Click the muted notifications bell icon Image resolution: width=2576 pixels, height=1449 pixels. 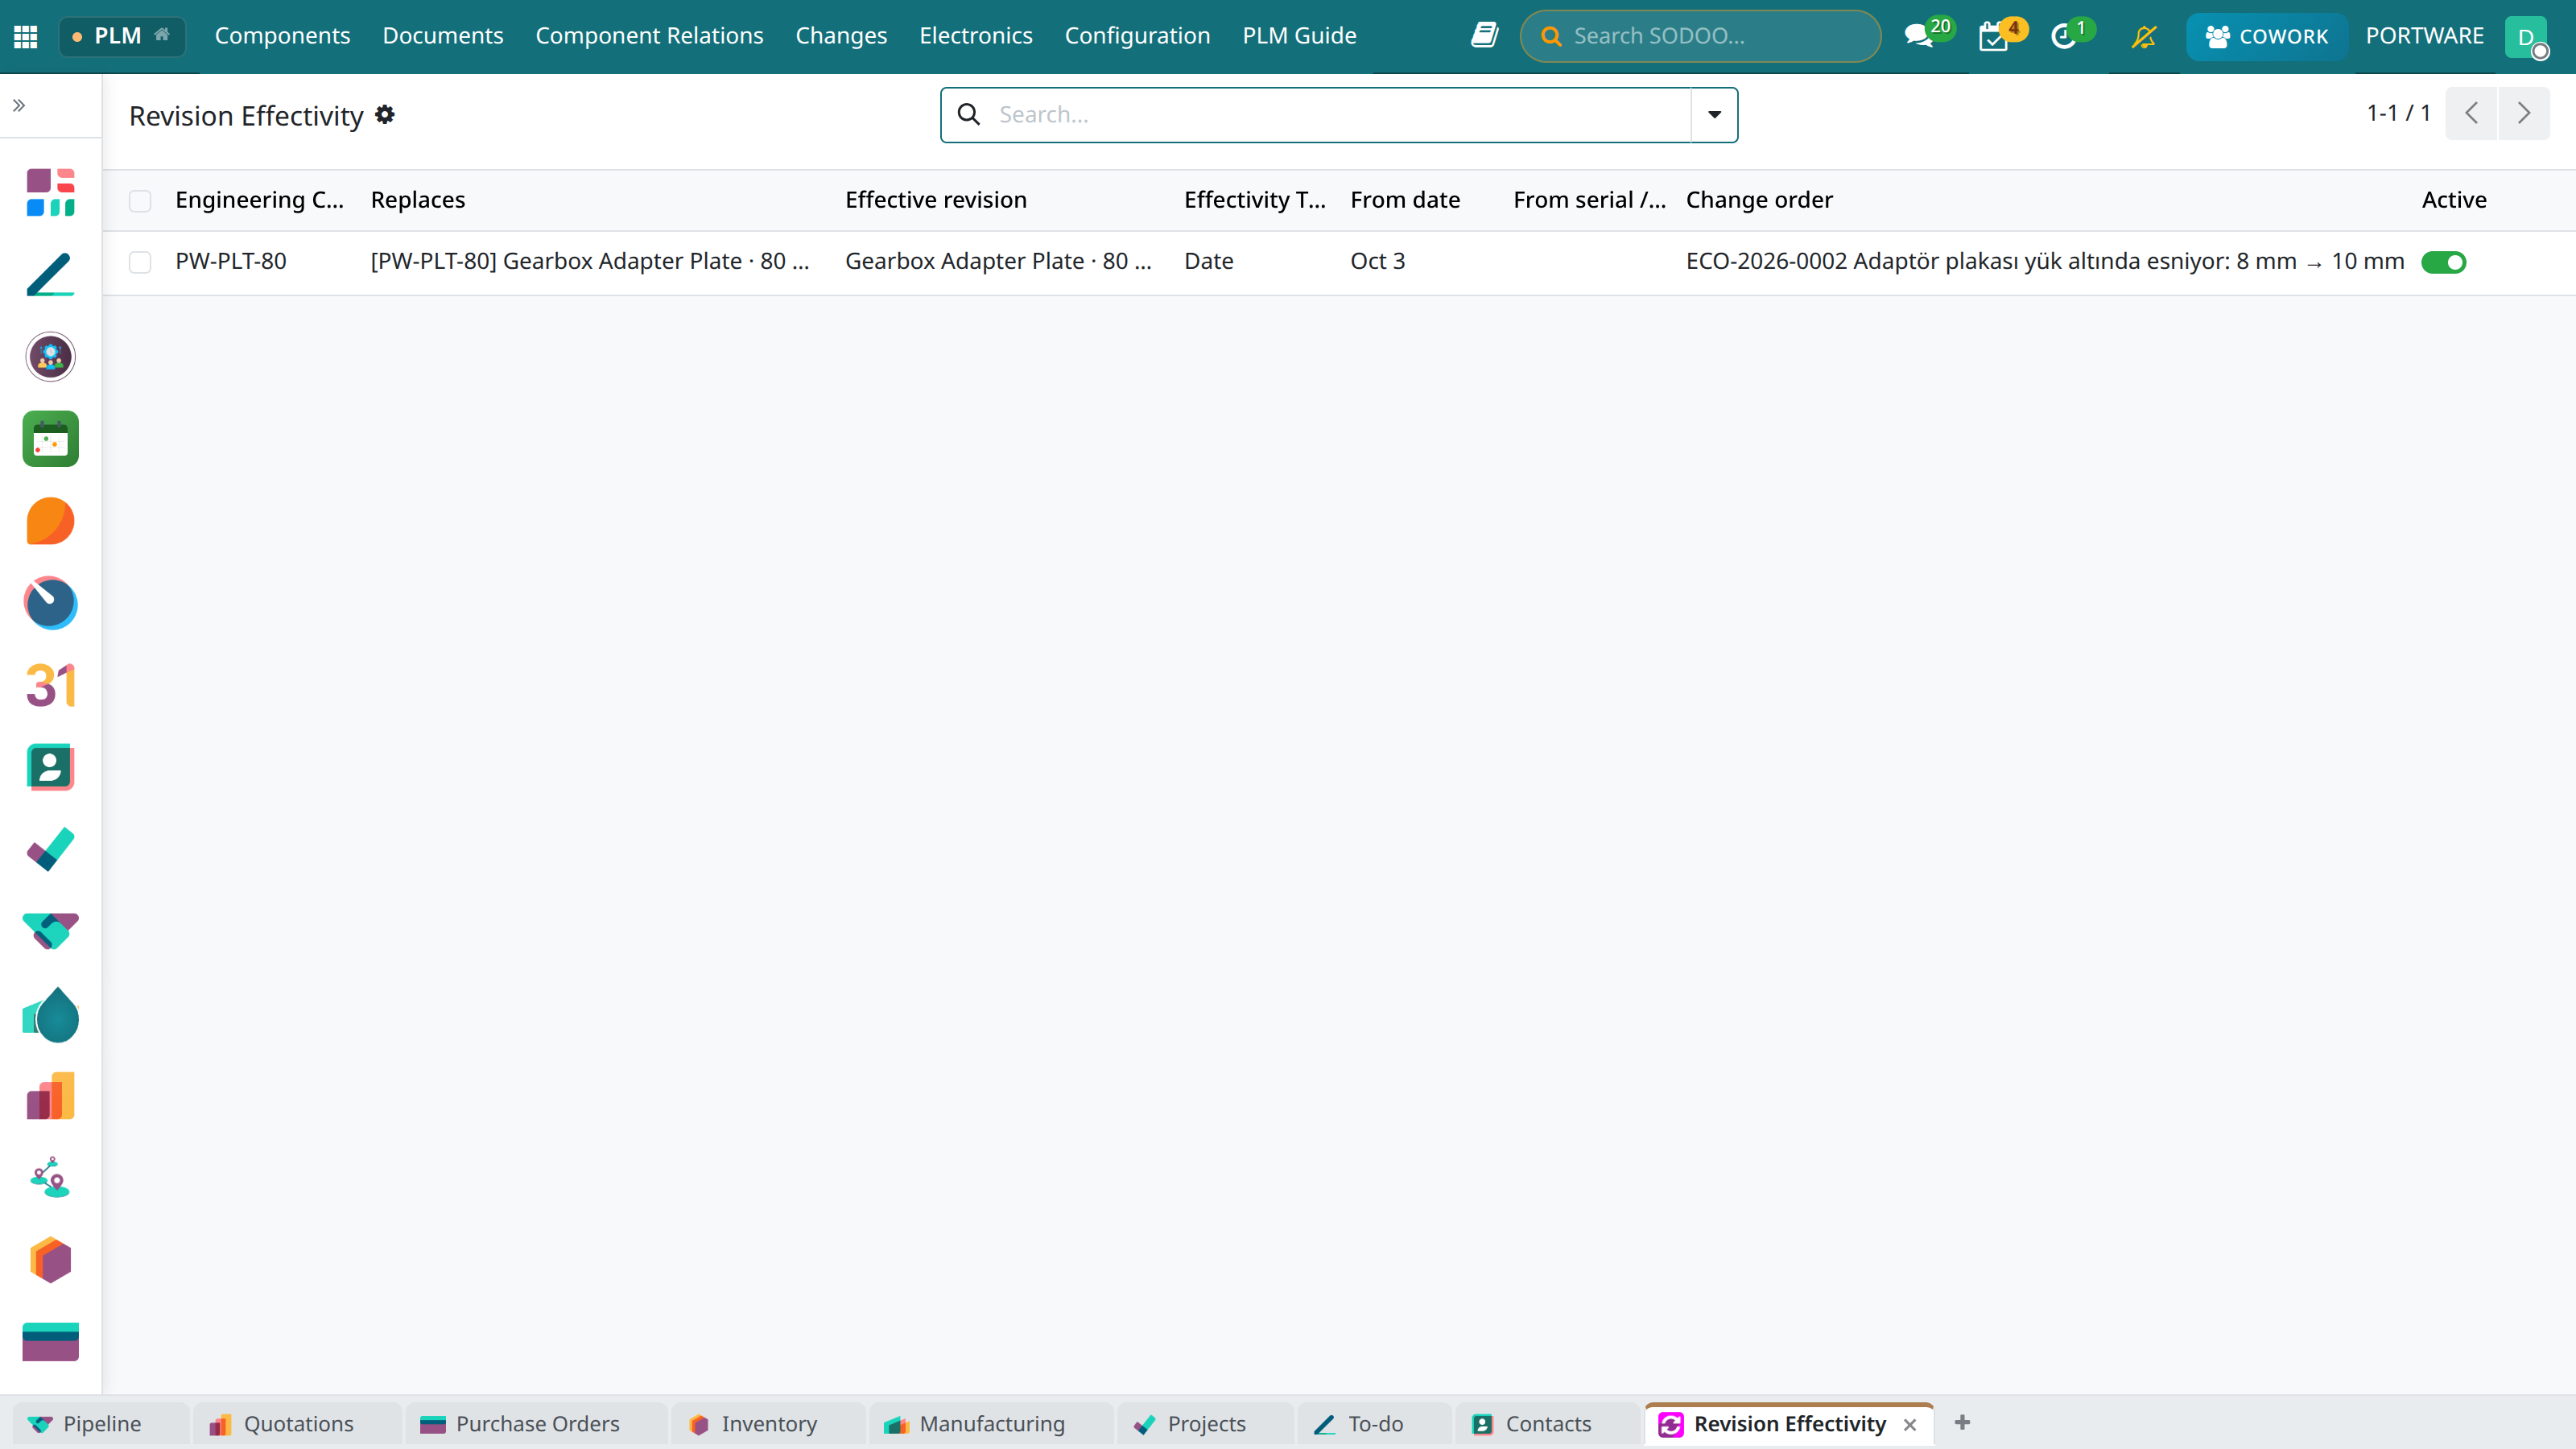click(2144, 36)
